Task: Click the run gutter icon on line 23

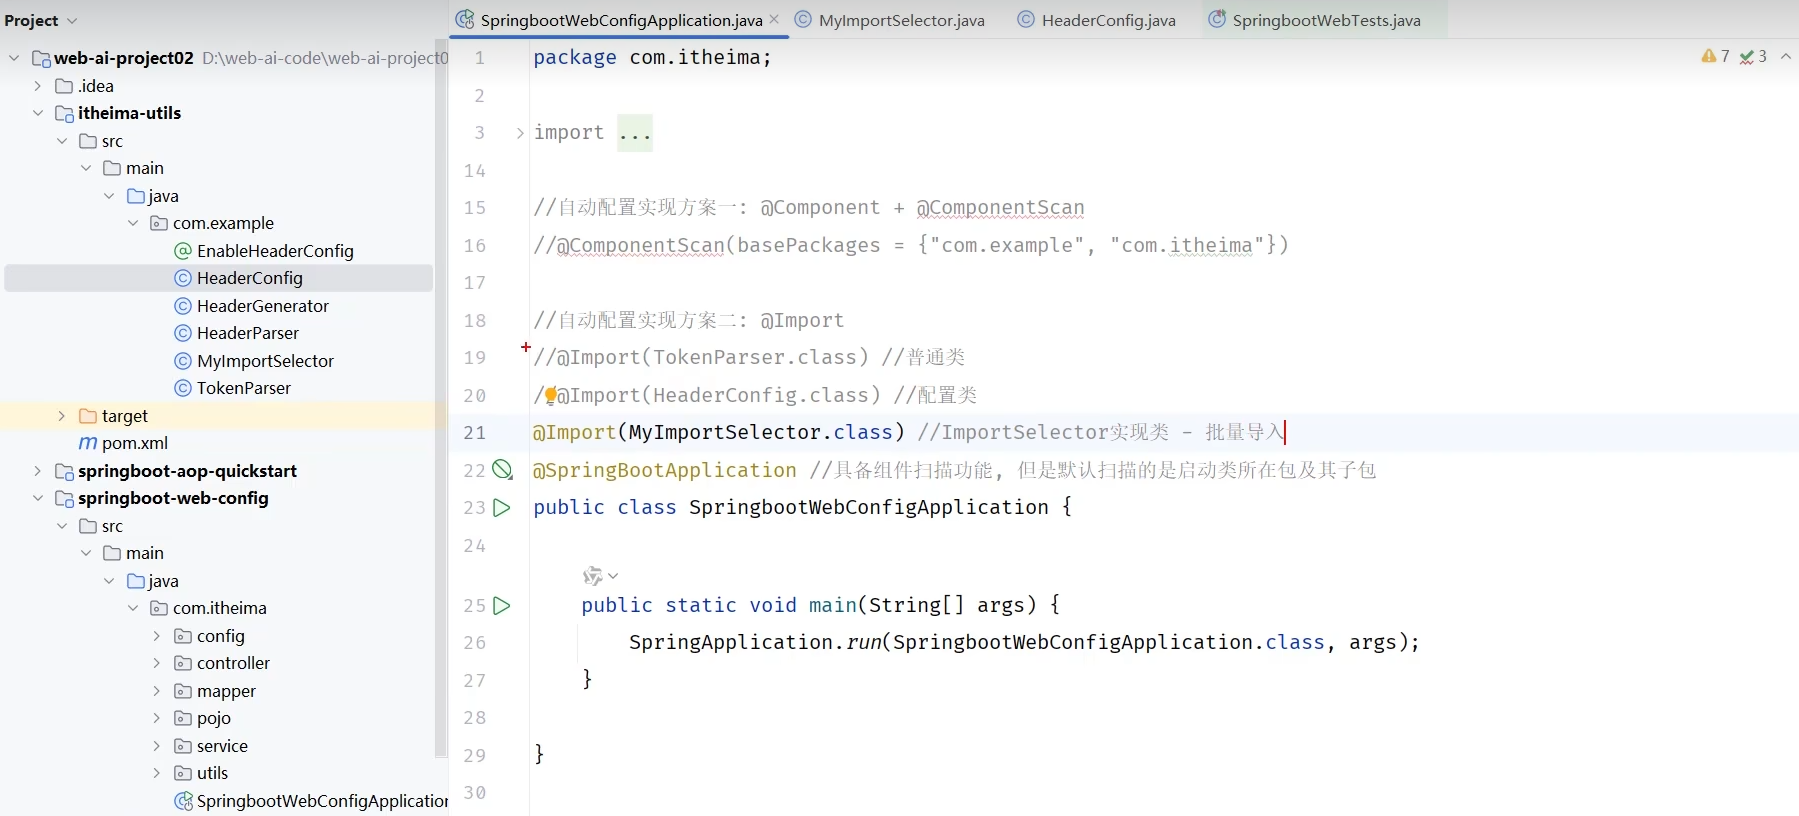Action: click(502, 508)
